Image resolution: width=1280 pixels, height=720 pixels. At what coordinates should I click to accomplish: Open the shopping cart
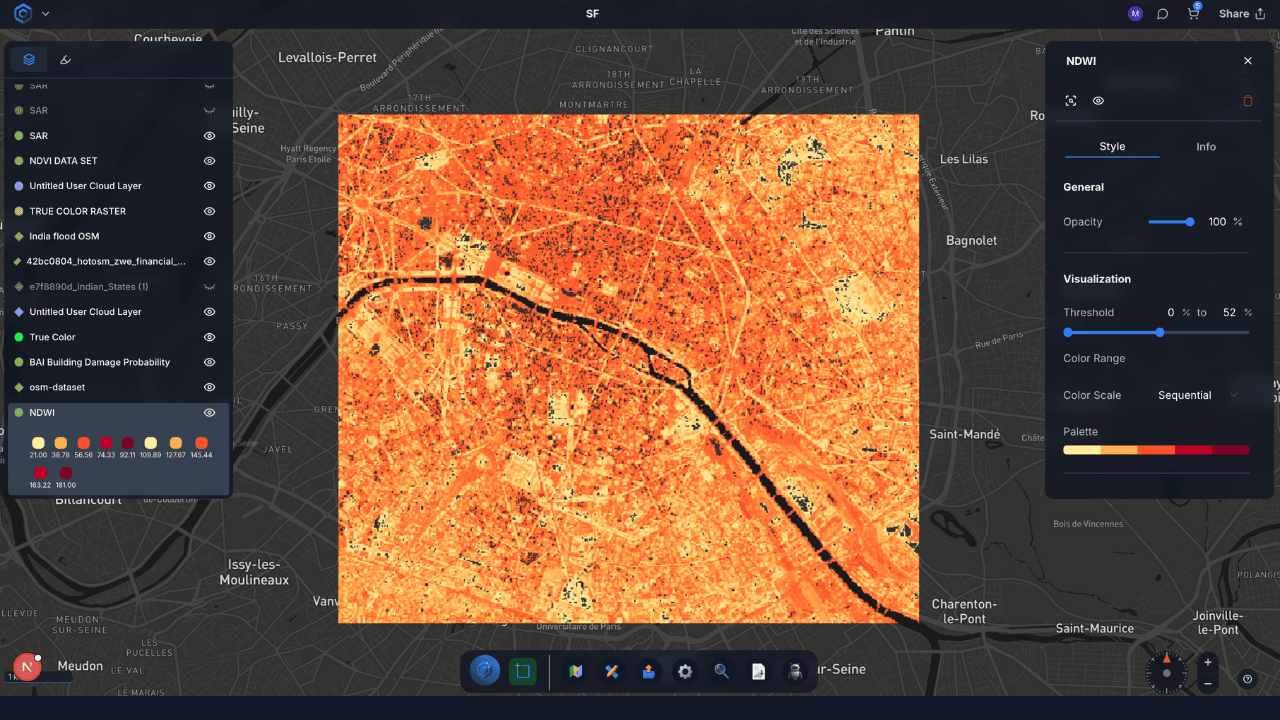pyautogui.click(x=1193, y=14)
